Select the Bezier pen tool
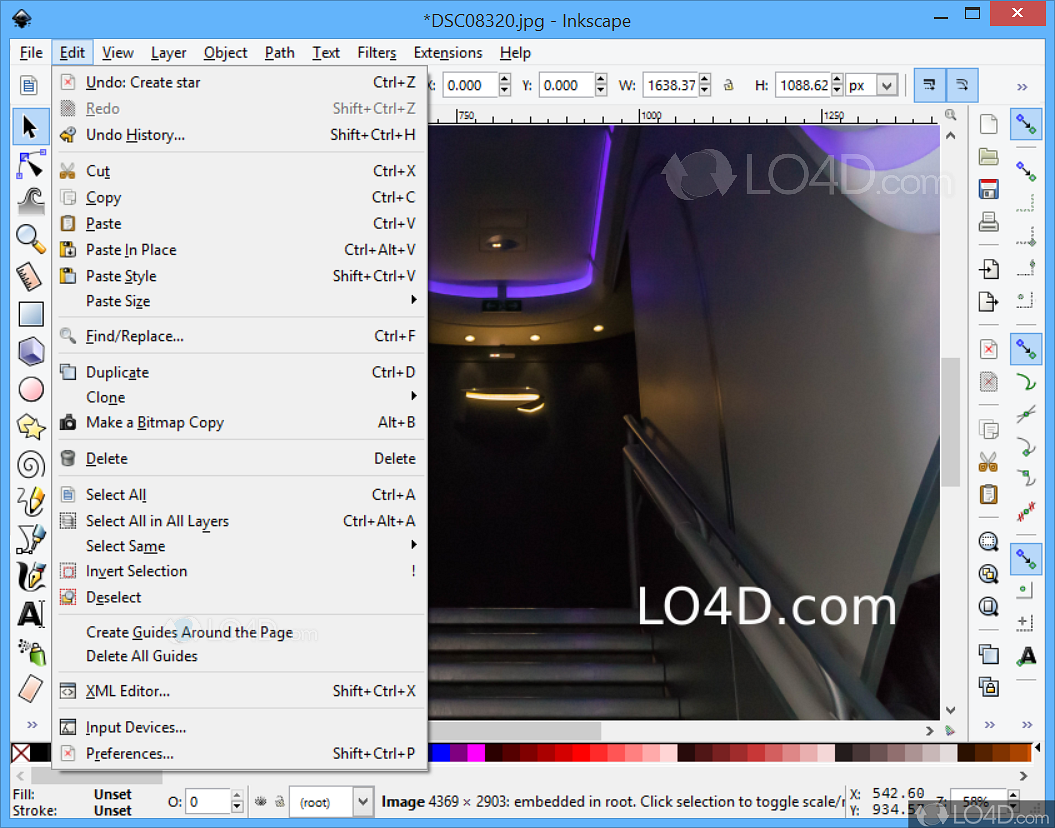 pos(30,539)
